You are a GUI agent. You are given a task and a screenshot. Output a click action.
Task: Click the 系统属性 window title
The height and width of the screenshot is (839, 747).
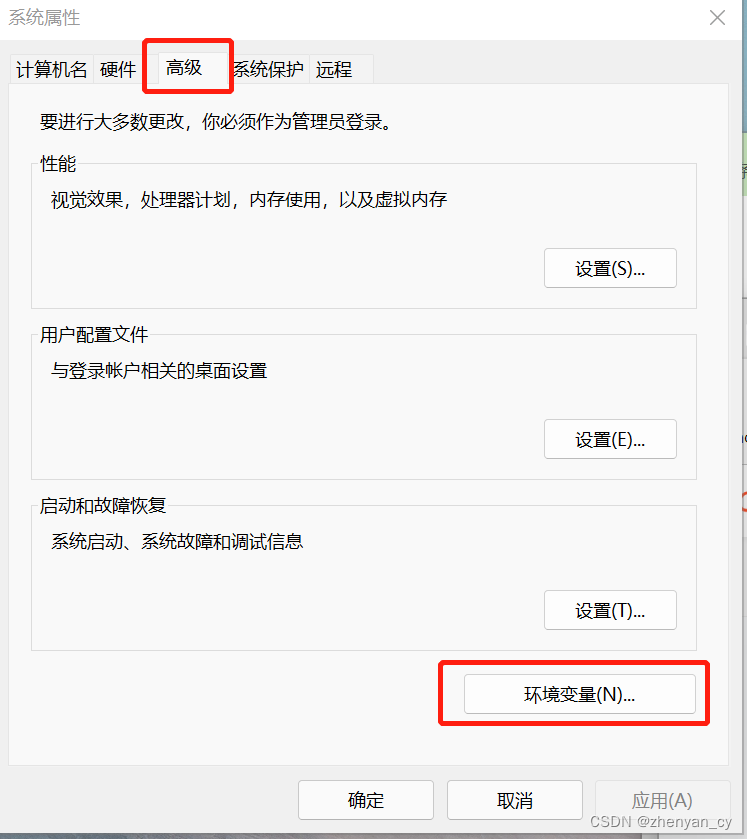(x=44, y=18)
